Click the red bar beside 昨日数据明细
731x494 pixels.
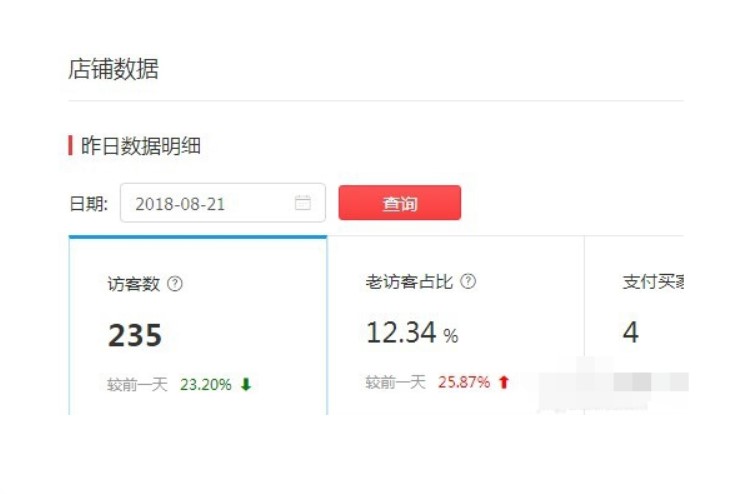tap(70, 145)
